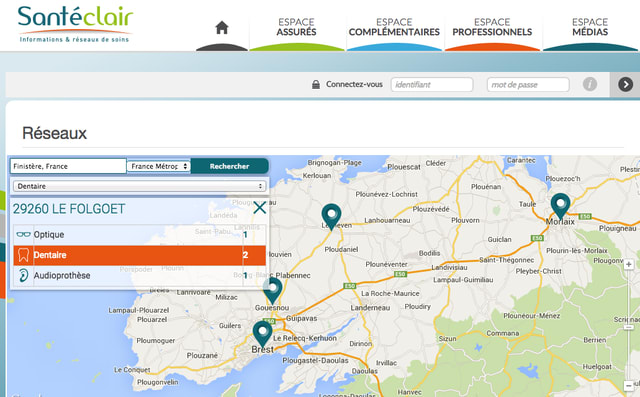Click the login arrow button

[625, 84]
